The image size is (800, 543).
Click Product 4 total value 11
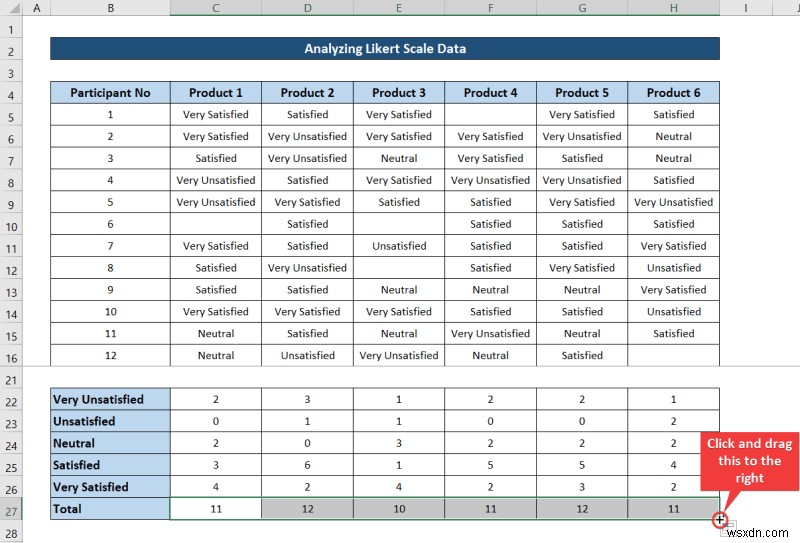[490, 509]
